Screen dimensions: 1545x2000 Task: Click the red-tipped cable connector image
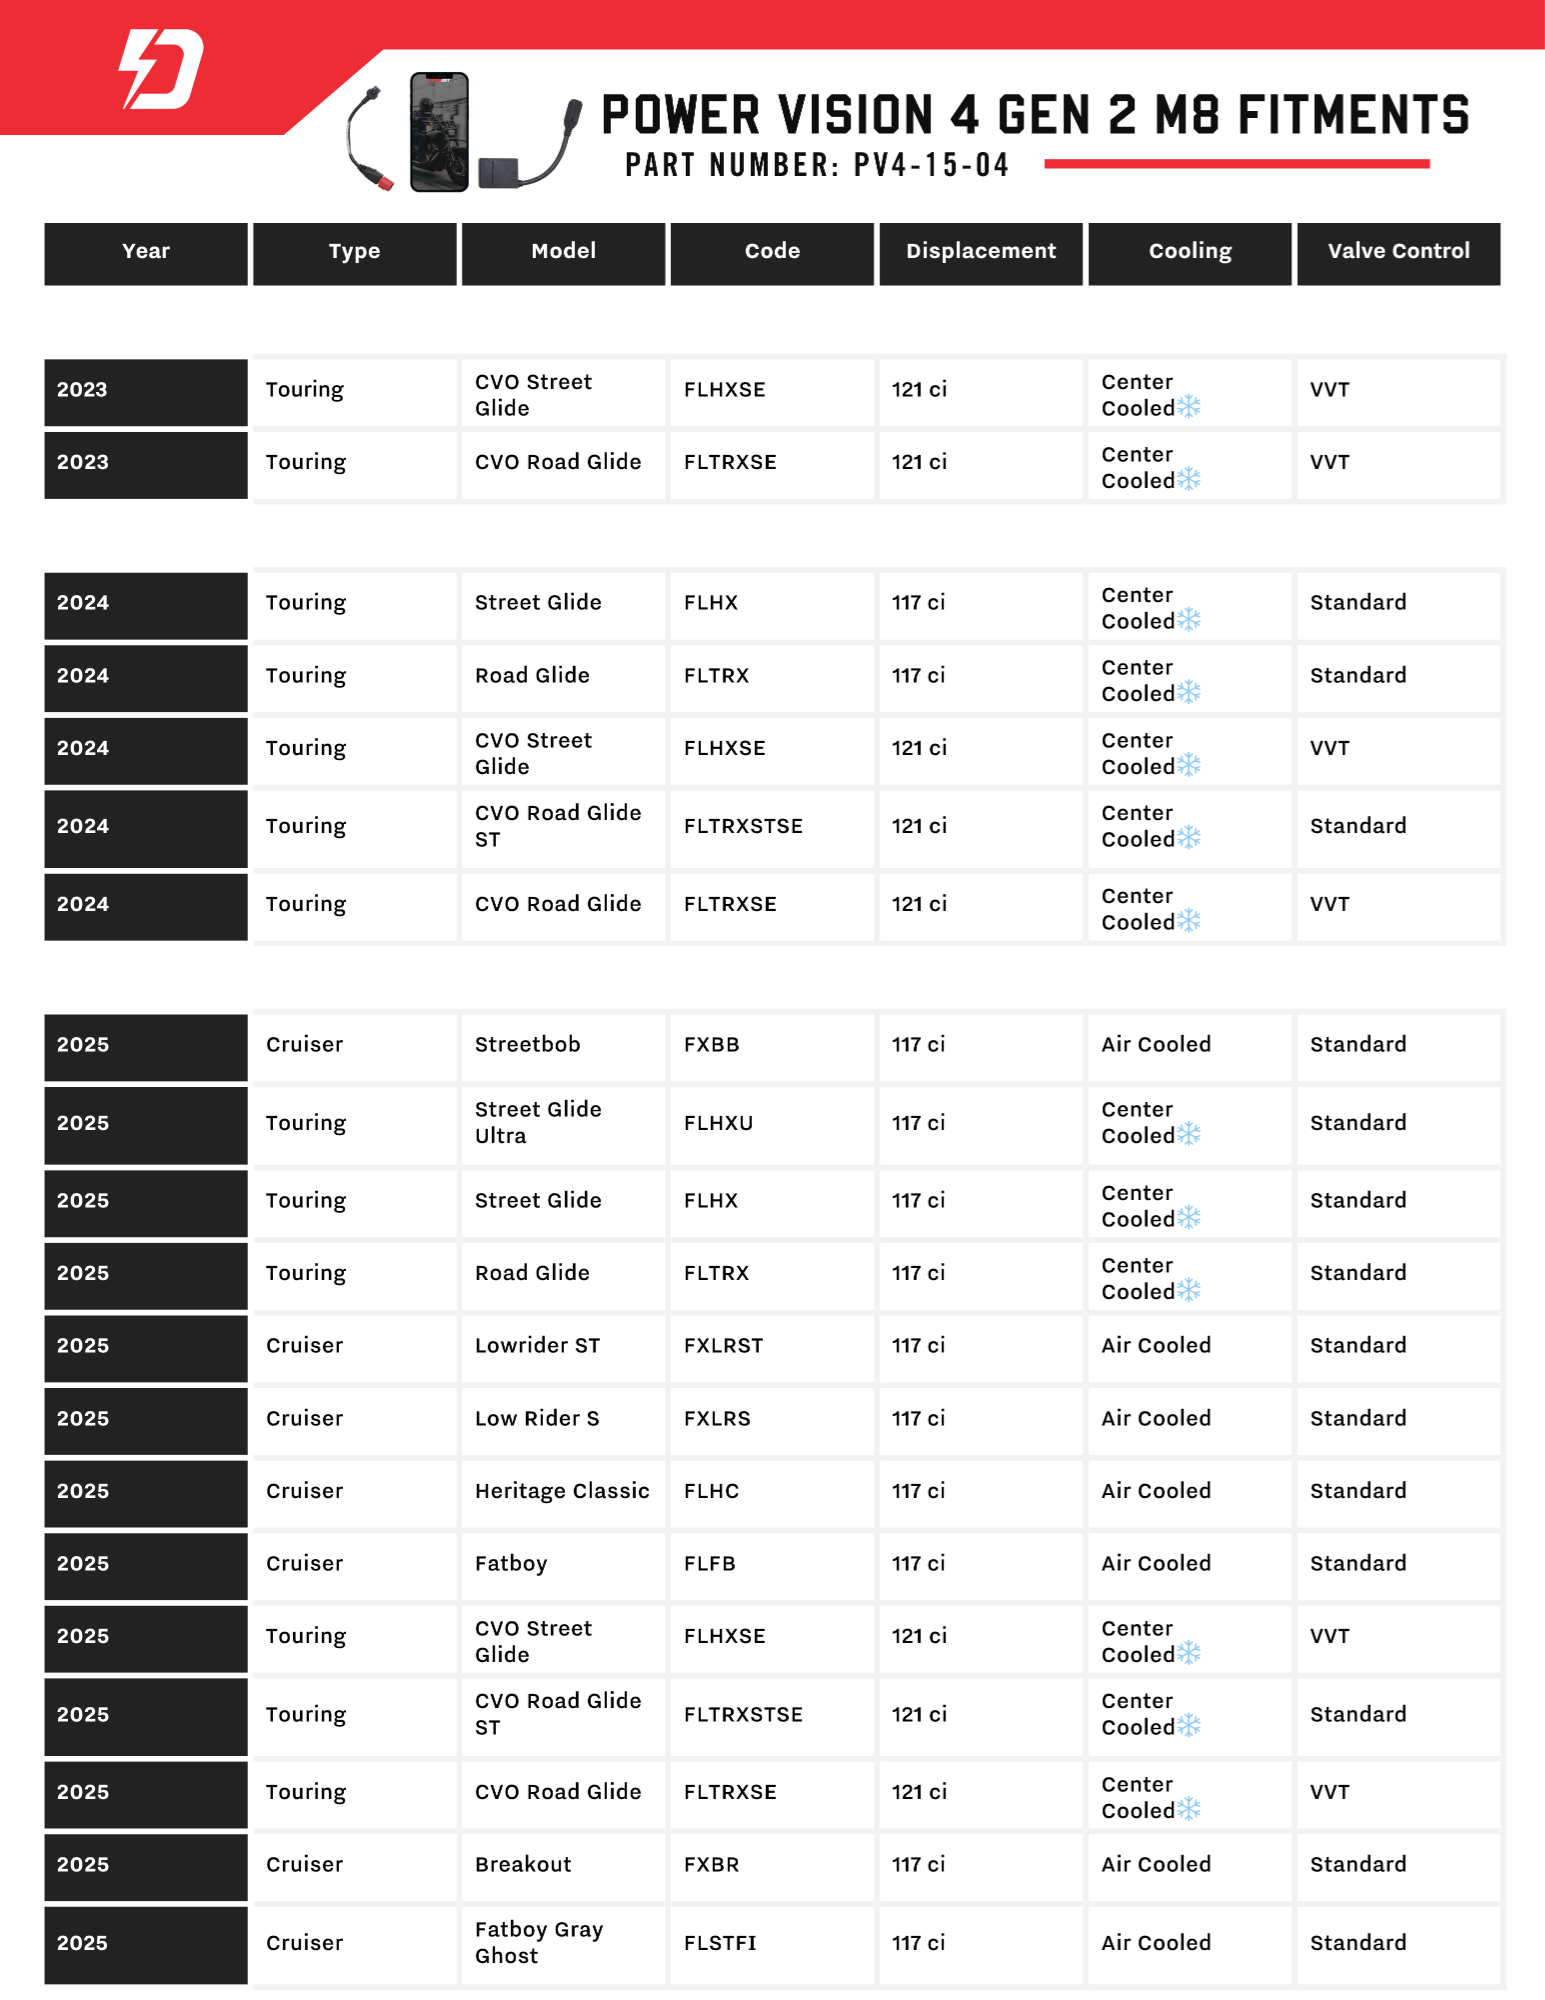coord(368,140)
